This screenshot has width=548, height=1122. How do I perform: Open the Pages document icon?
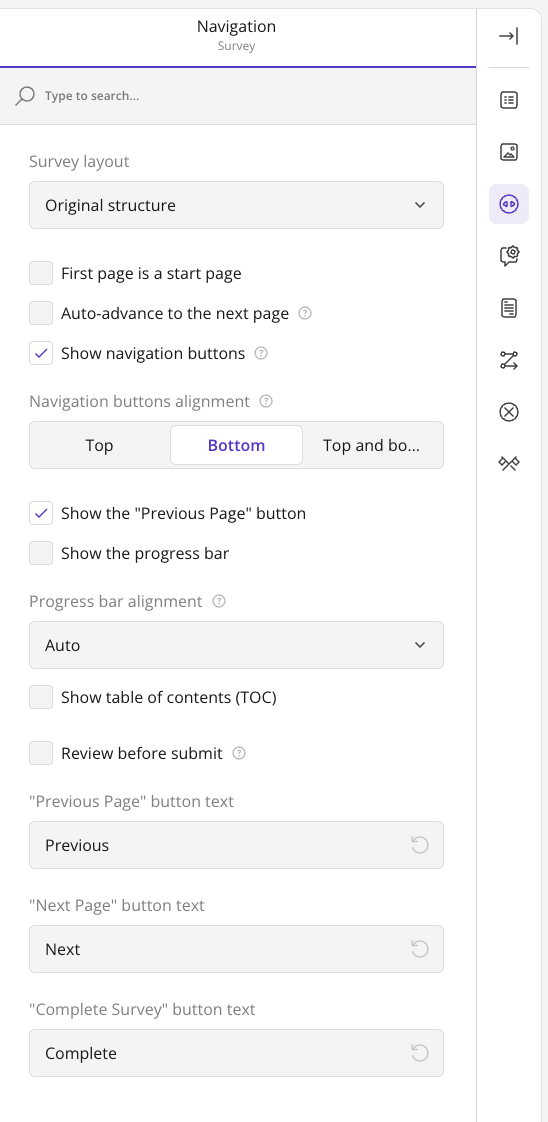coord(509,308)
